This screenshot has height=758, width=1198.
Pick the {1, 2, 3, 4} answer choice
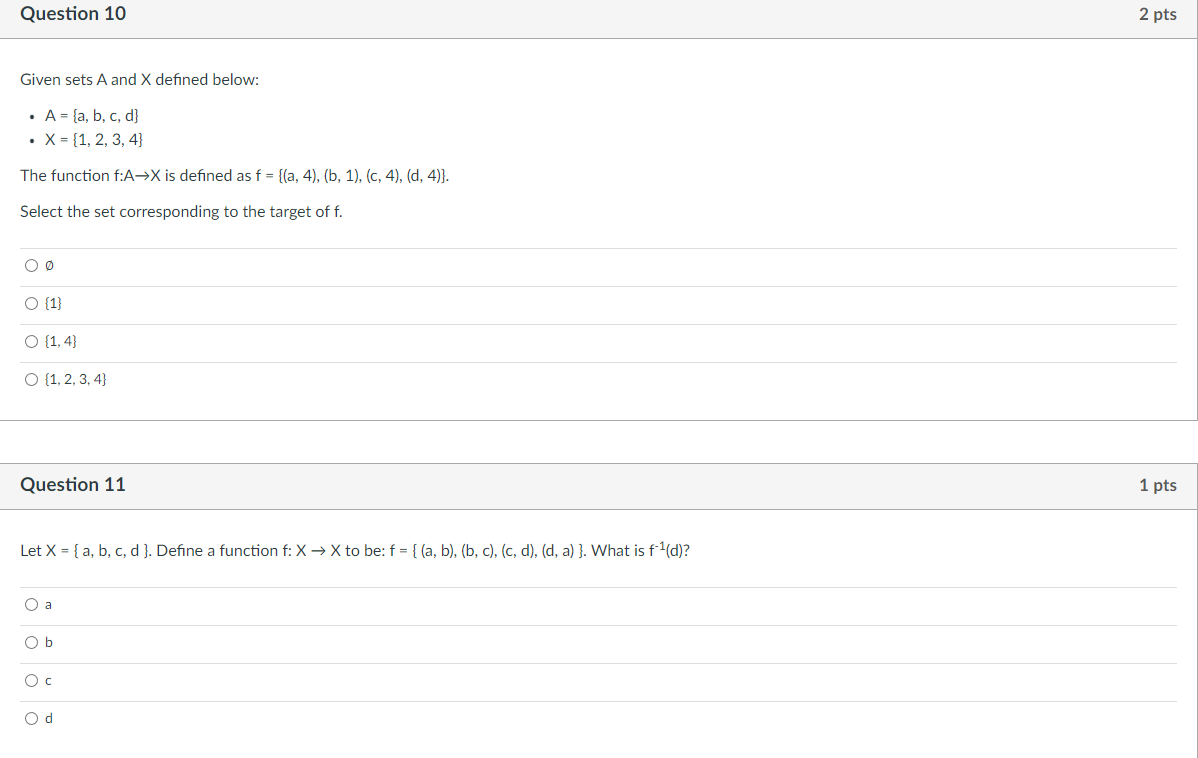point(31,379)
